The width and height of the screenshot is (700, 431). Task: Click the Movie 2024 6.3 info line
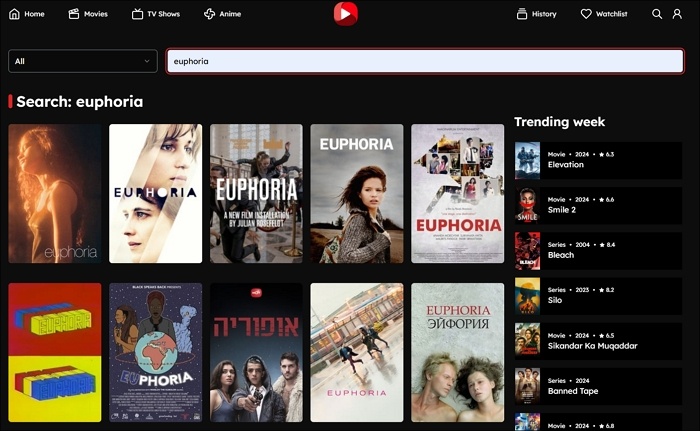coord(581,155)
